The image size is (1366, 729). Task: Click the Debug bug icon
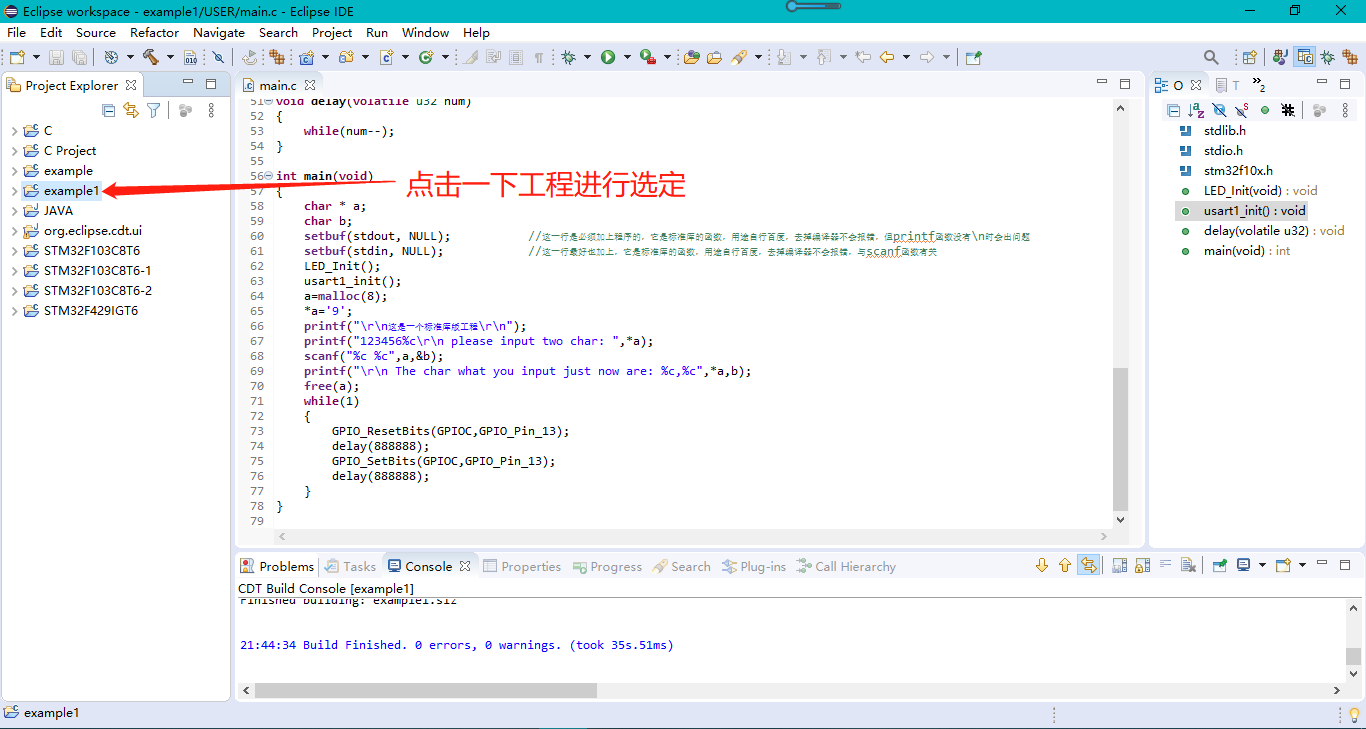pos(568,58)
